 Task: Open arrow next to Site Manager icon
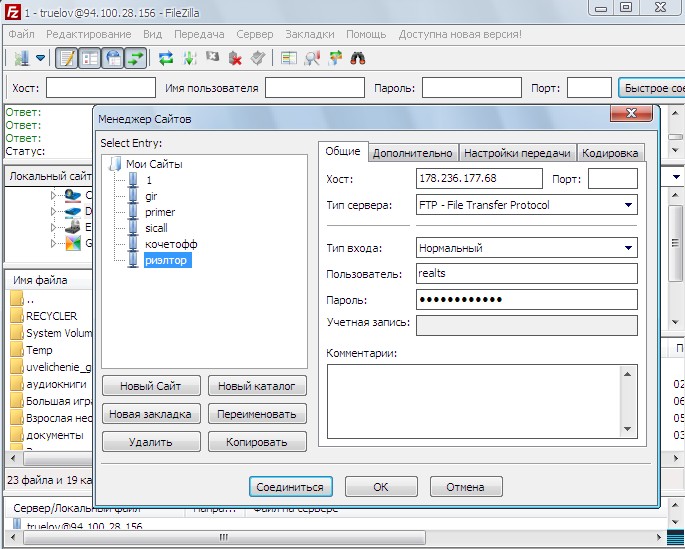coord(40,58)
